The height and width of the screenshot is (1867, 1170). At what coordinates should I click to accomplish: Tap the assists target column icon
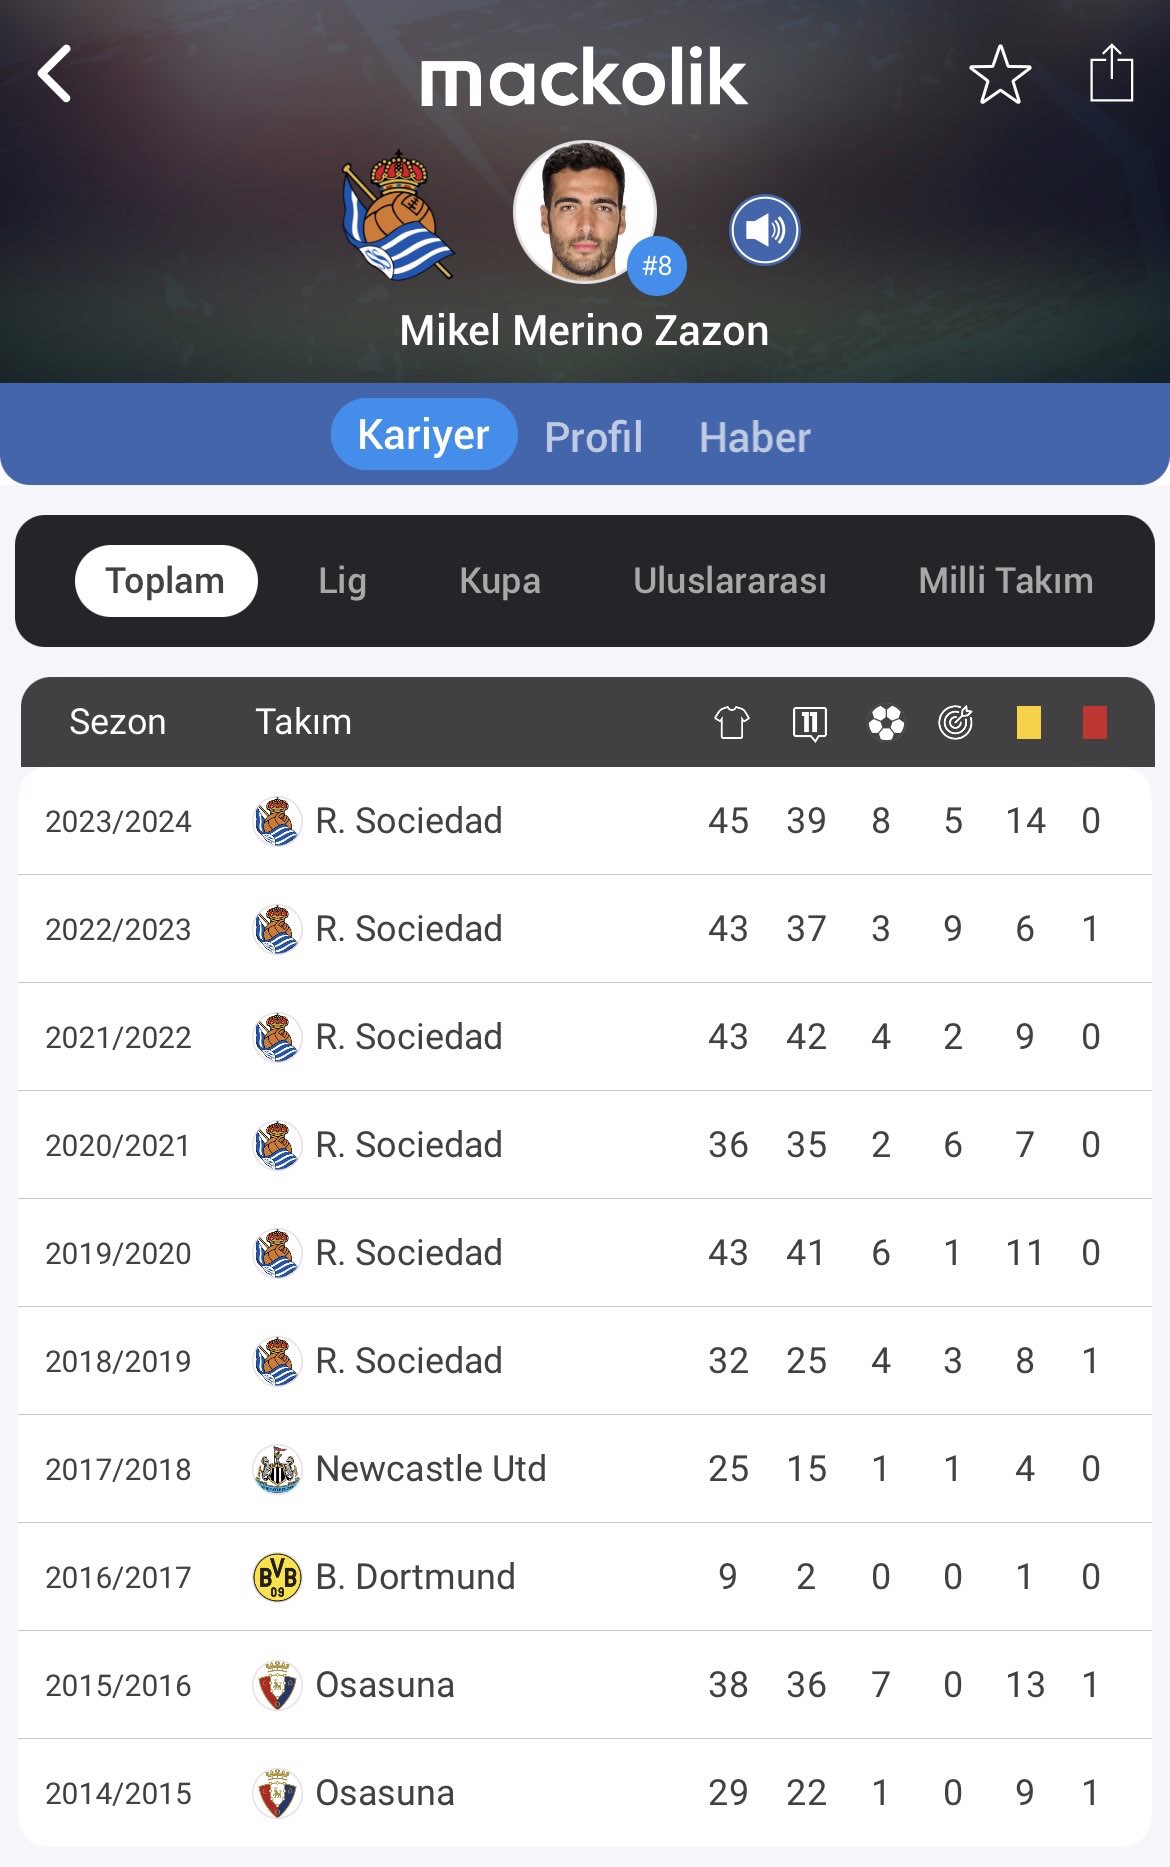(956, 722)
